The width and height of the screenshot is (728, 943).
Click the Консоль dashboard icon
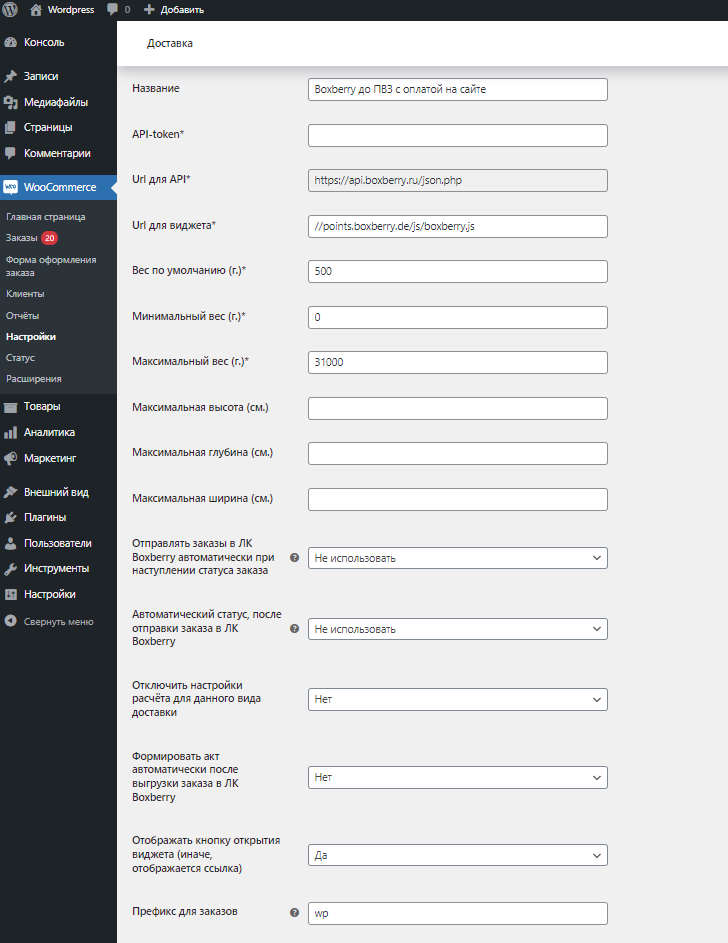click(x=11, y=43)
